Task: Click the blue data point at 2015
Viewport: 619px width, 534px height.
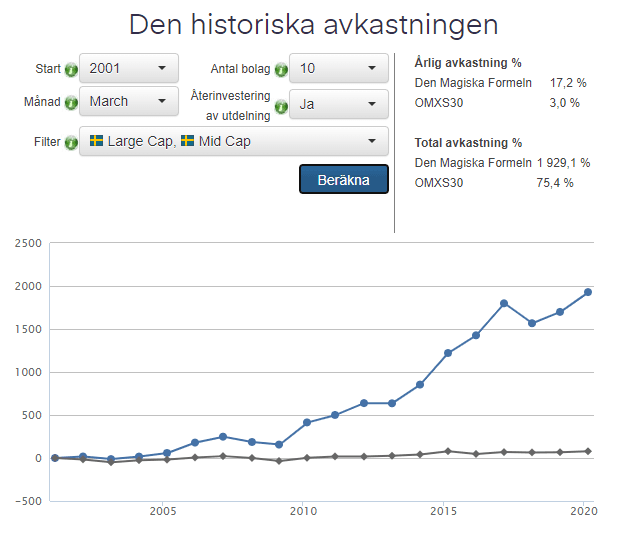Action: pos(448,353)
